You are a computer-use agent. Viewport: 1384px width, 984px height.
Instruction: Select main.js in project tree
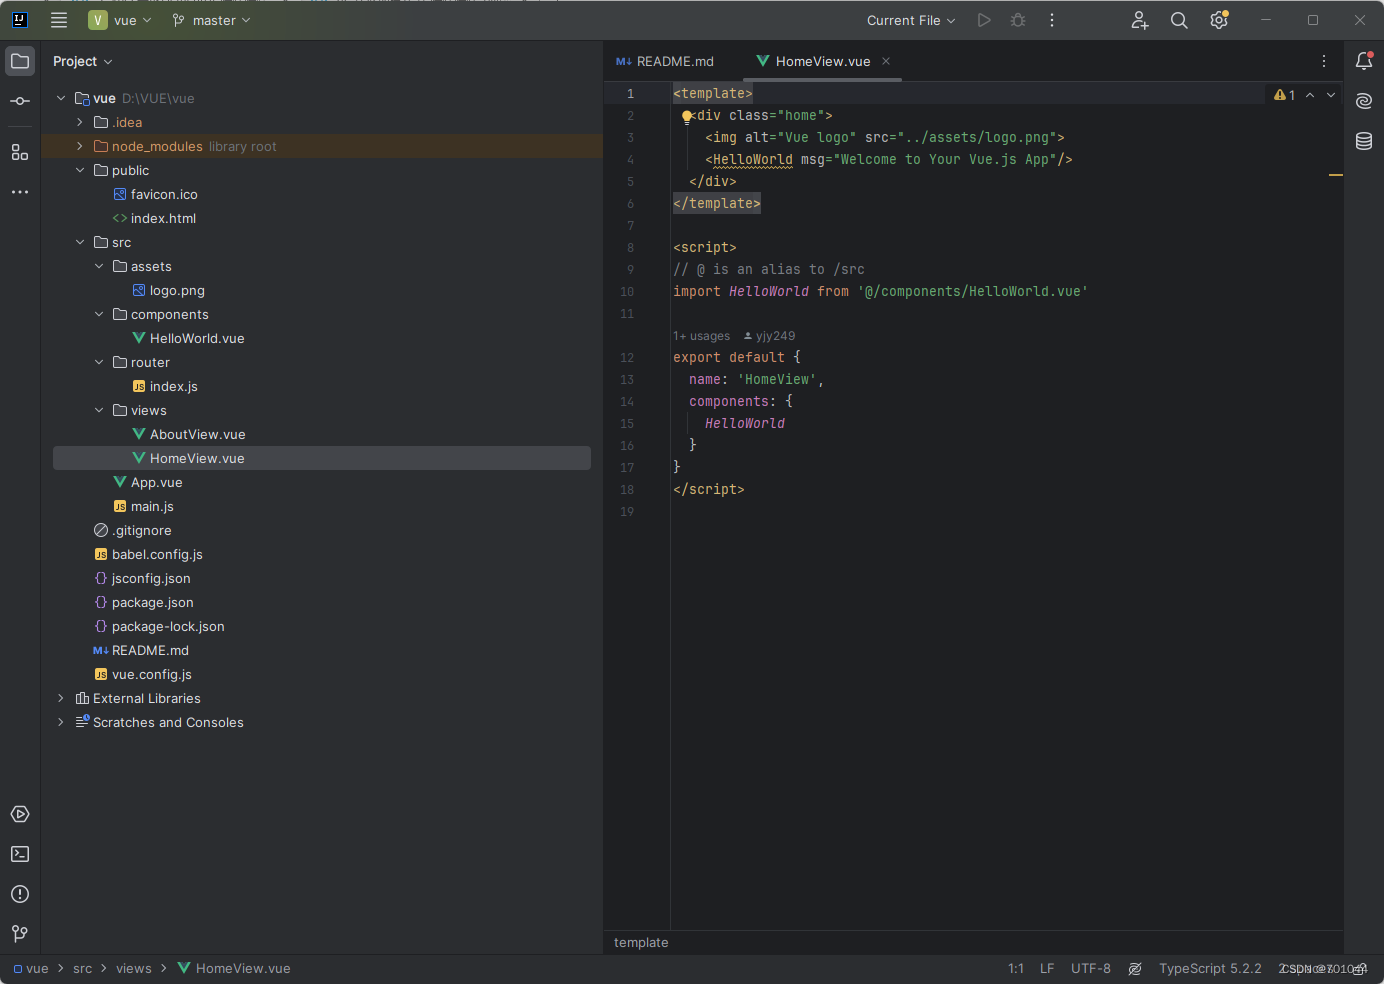[x=152, y=506]
